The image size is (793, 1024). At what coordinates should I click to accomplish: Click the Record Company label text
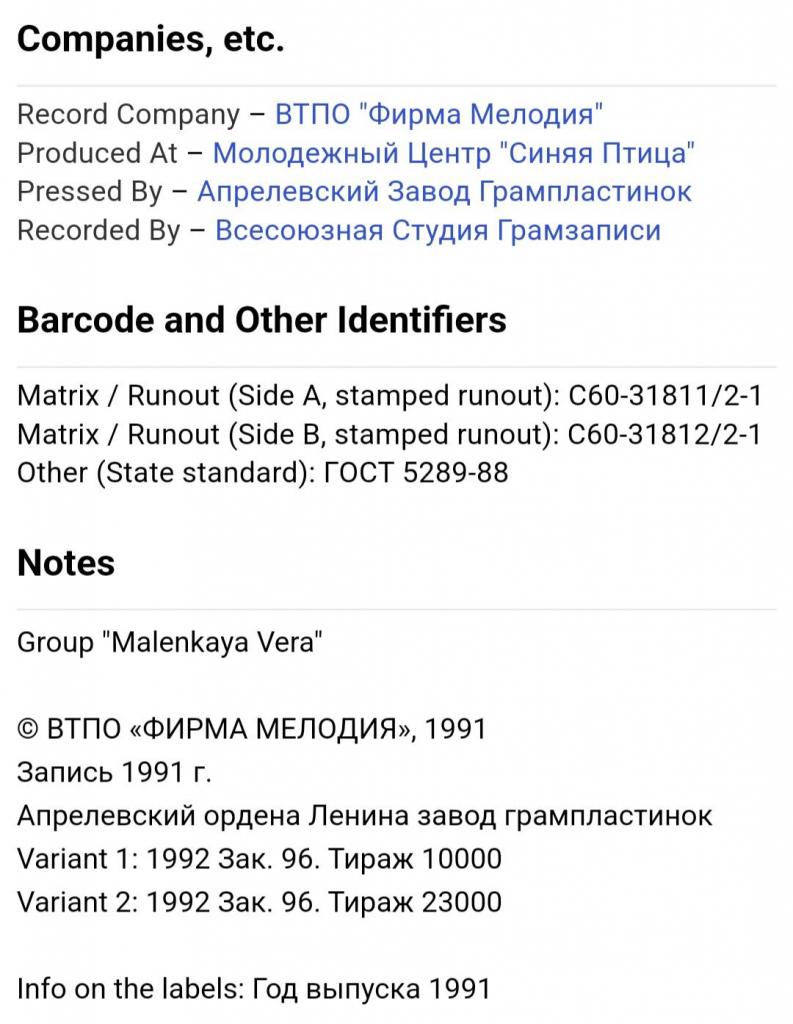129,115
